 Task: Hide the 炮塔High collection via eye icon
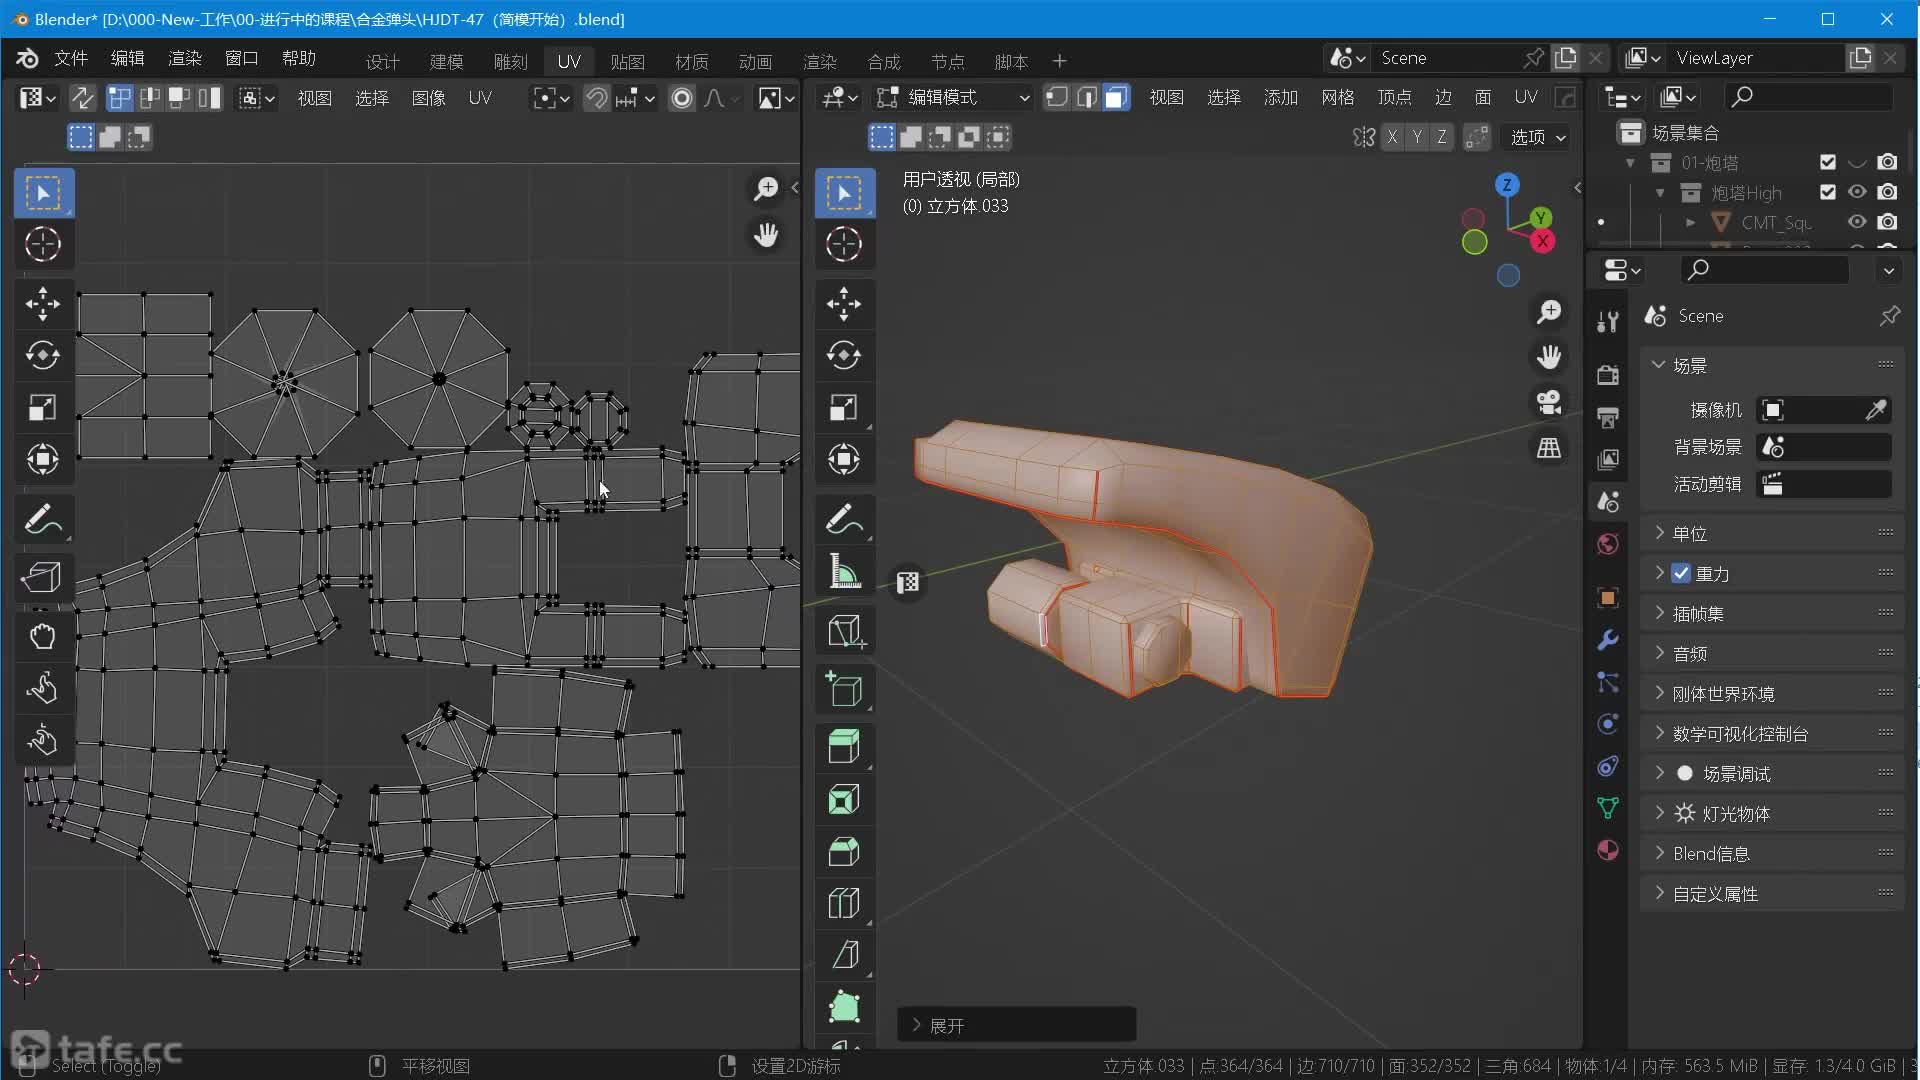point(1857,192)
